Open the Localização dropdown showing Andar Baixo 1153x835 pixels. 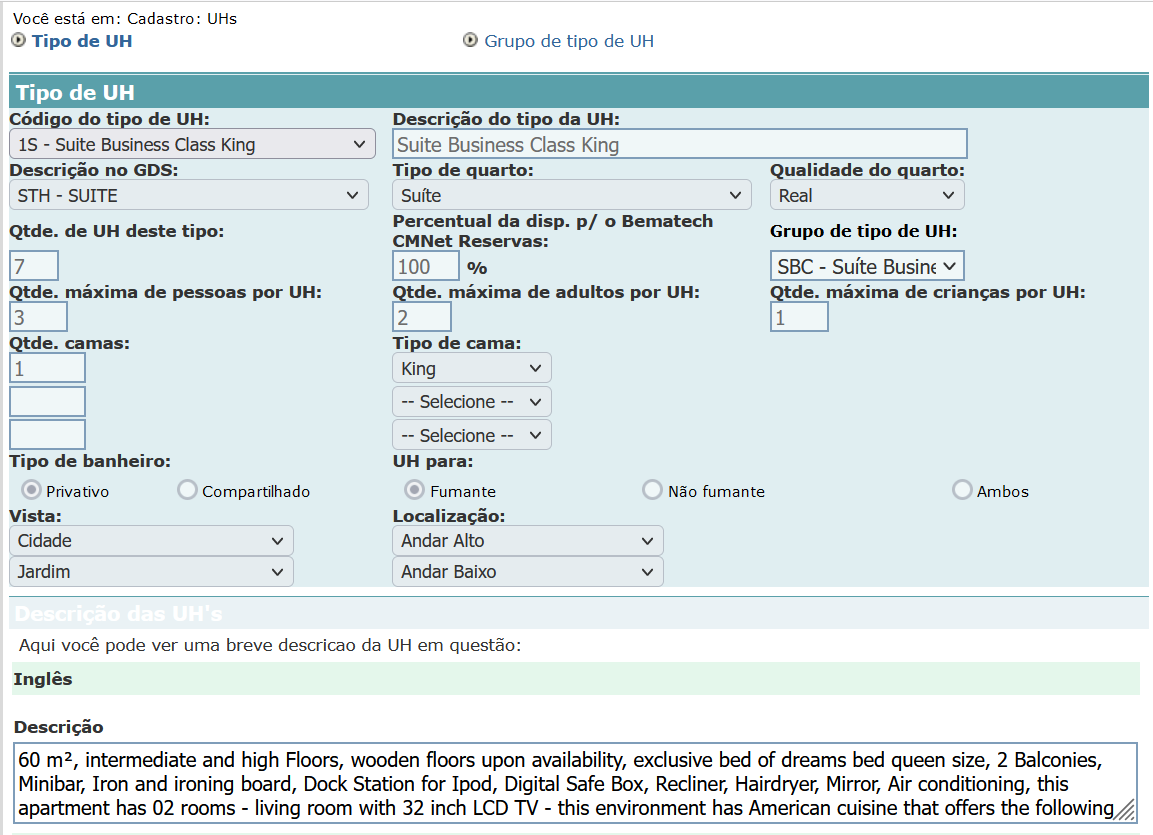[527, 571]
